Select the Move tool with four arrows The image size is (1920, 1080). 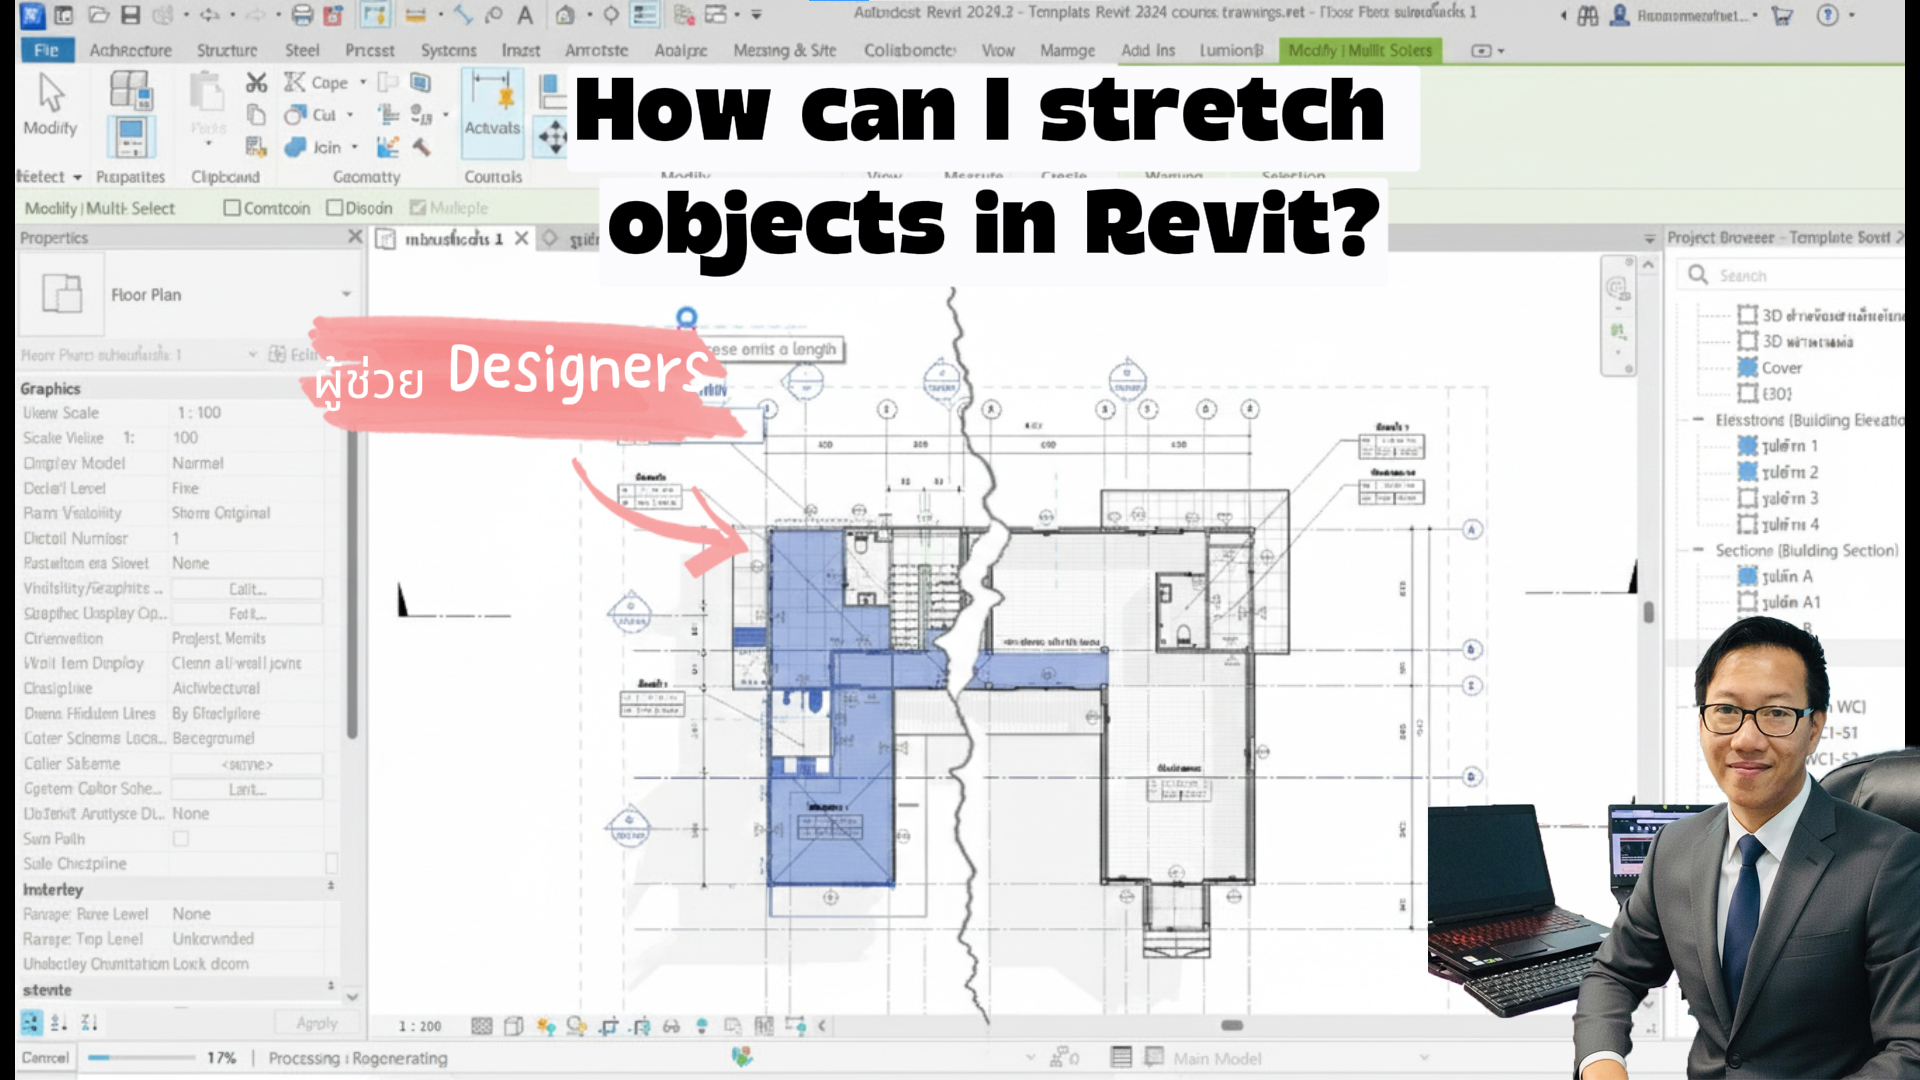tap(552, 136)
